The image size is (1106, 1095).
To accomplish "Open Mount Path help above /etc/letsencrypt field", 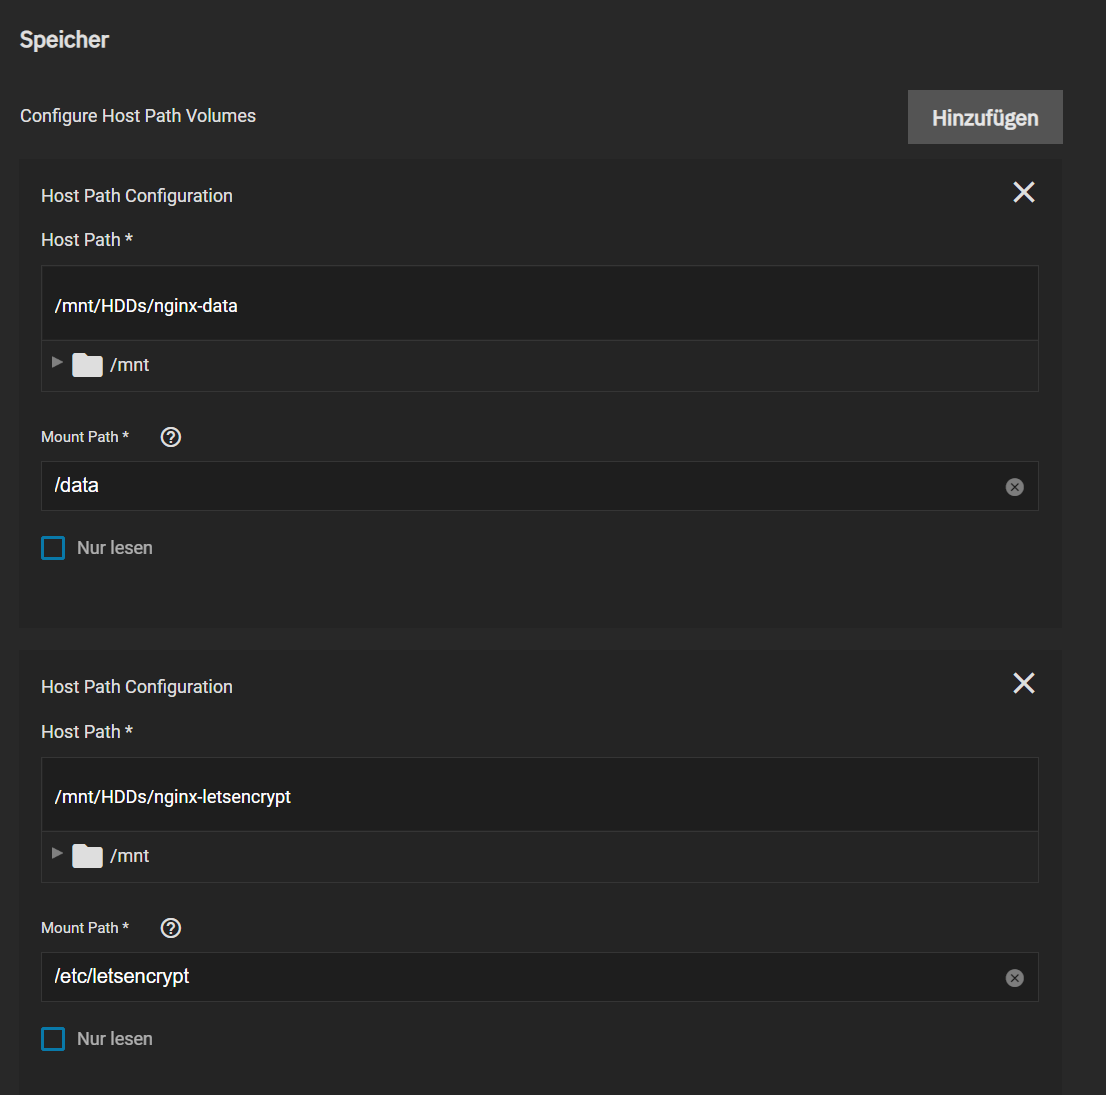I will point(171,928).
